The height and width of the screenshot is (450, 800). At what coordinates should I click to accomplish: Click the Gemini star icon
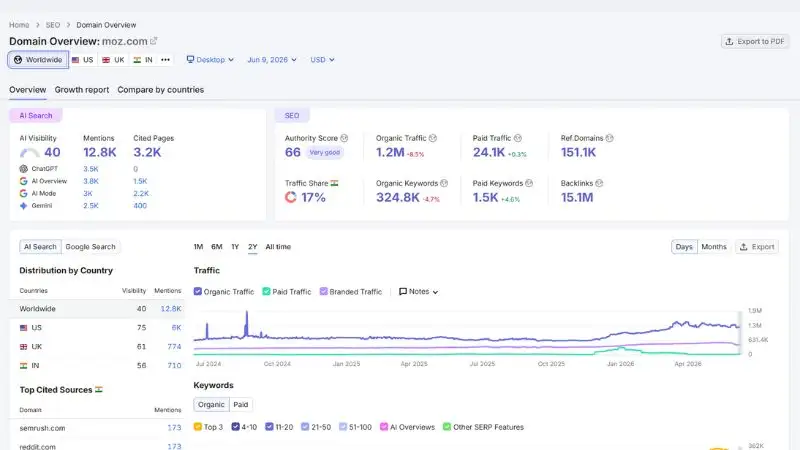pyautogui.click(x=23, y=206)
